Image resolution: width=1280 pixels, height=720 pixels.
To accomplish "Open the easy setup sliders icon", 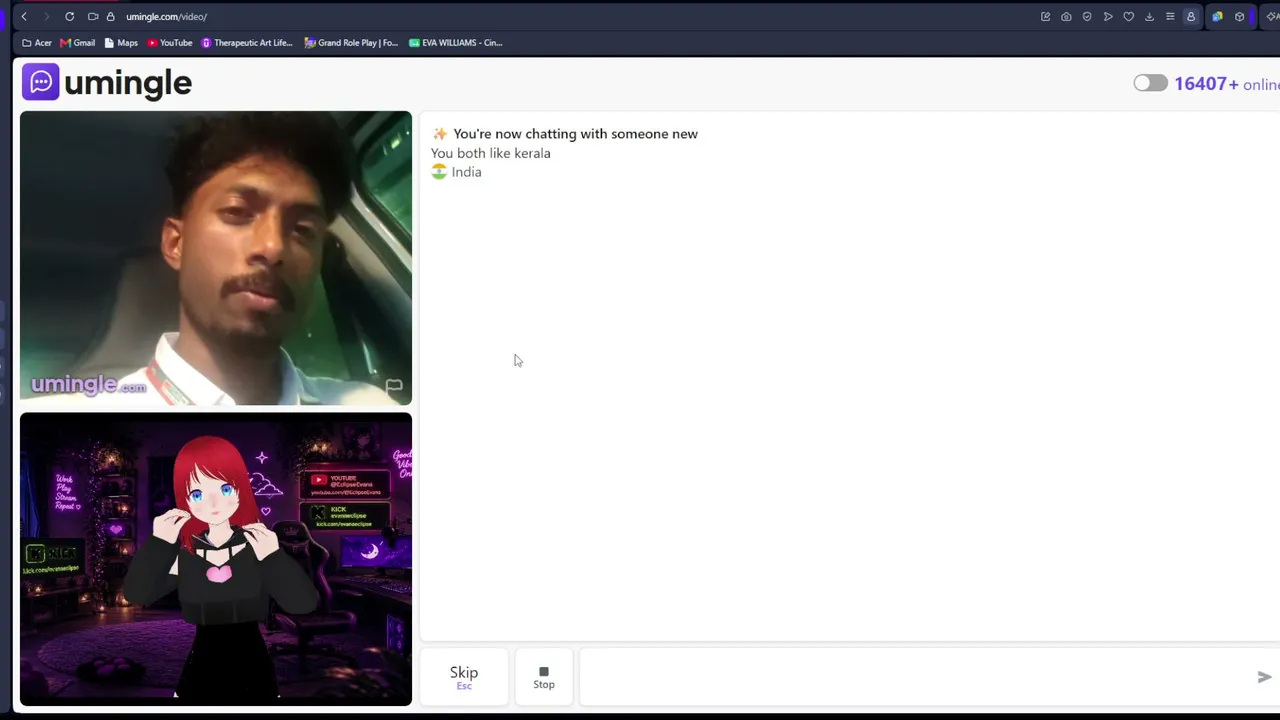I will [1170, 16].
